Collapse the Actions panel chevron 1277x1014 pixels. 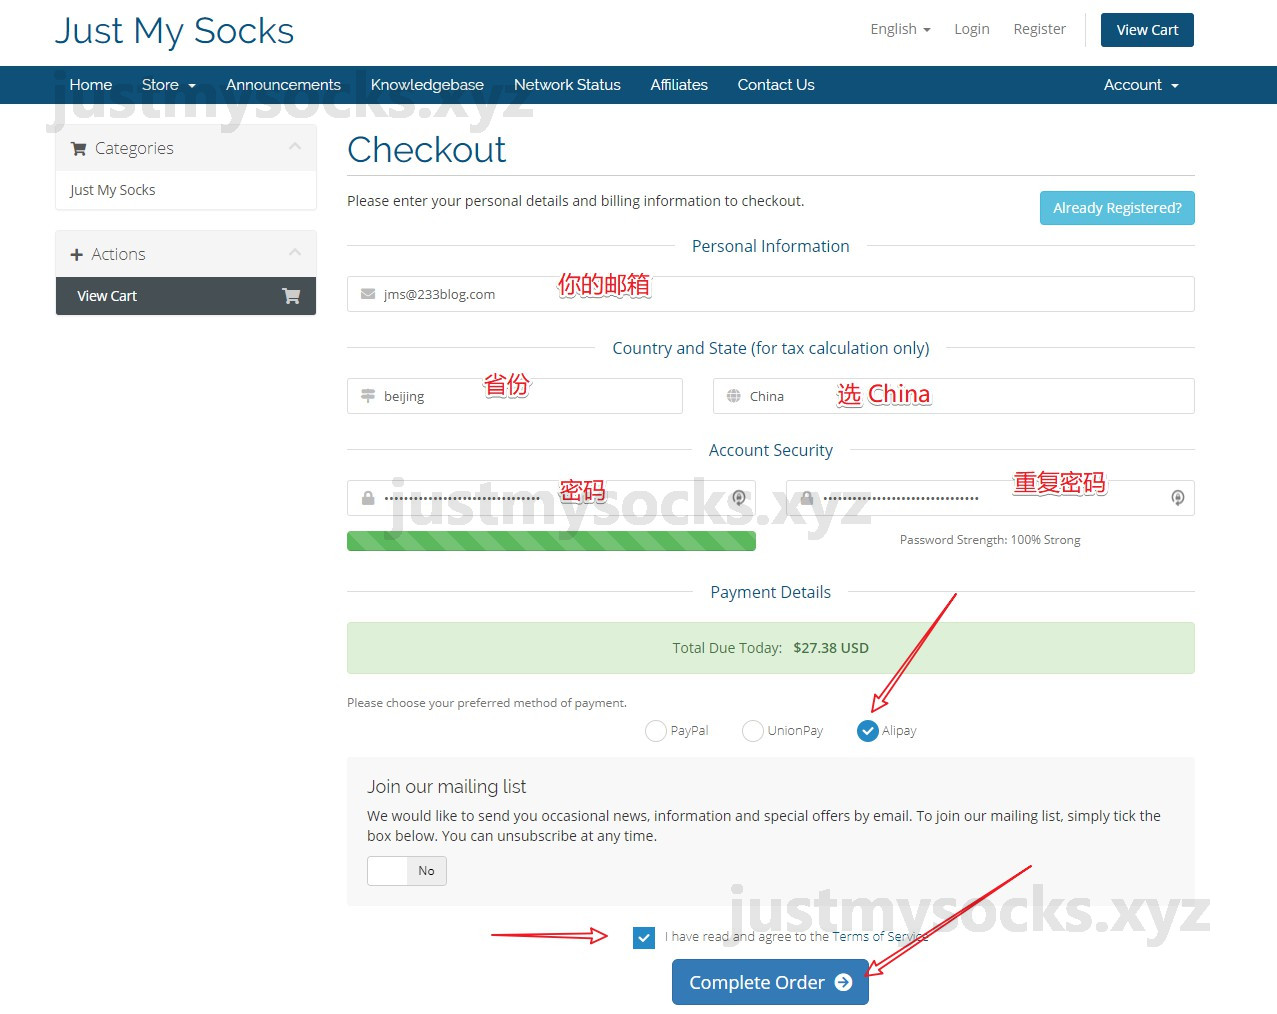point(295,253)
